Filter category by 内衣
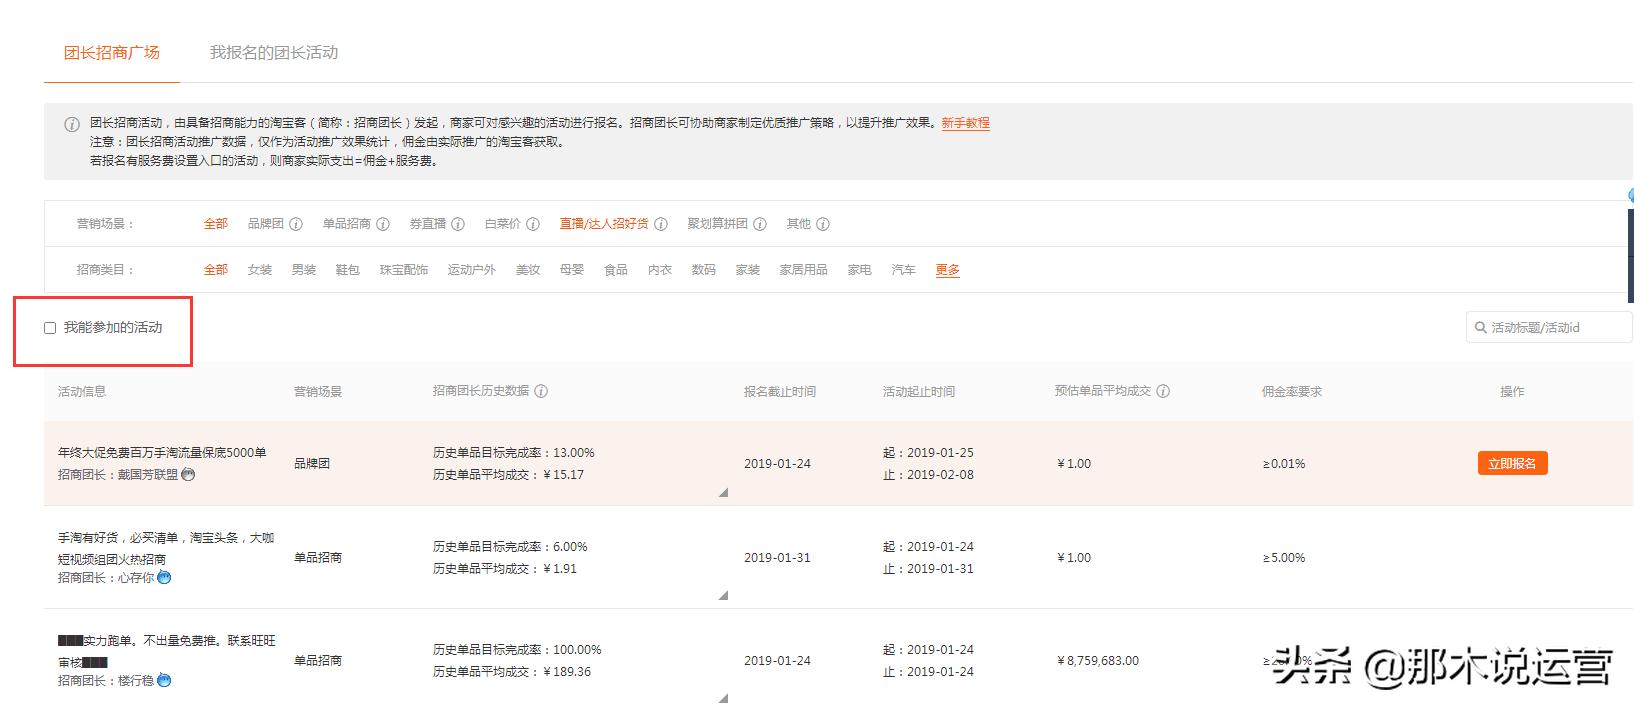The height and width of the screenshot is (708, 1634). pyautogui.click(x=660, y=270)
